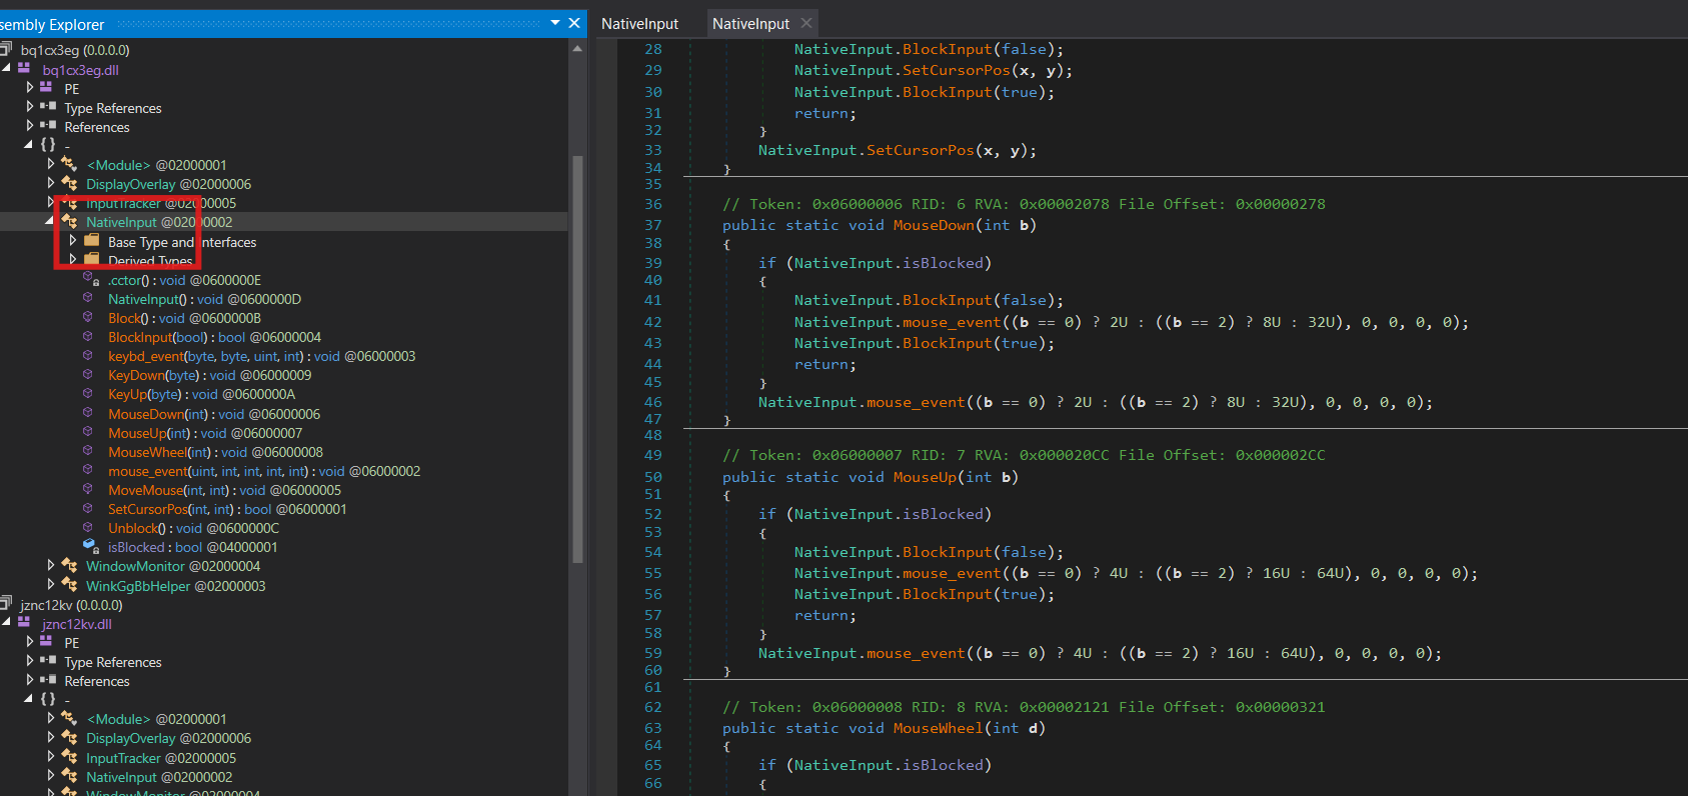1688x796 pixels.
Task: Click the method icon beside MouseDown(int)
Action: pos(88,413)
